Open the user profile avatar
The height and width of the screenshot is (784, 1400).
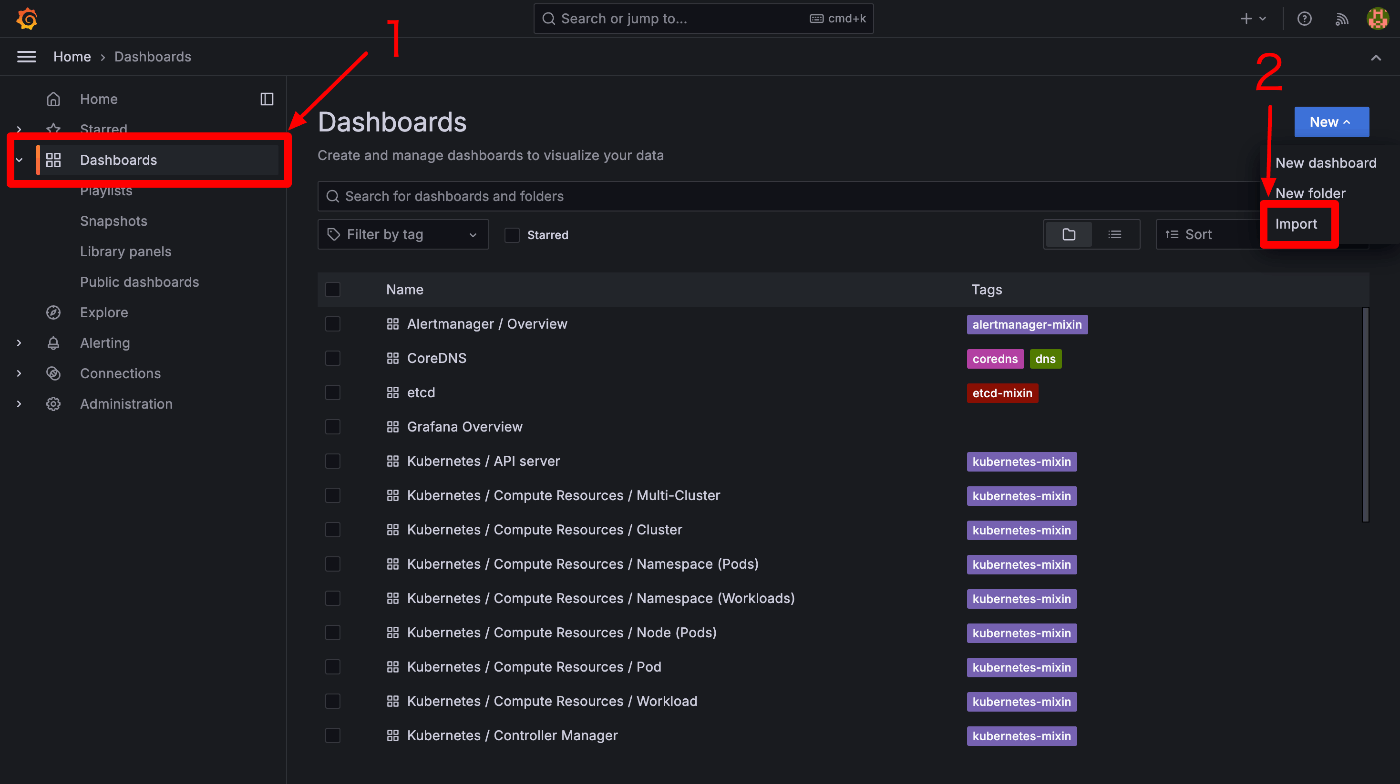(1377, 19)
